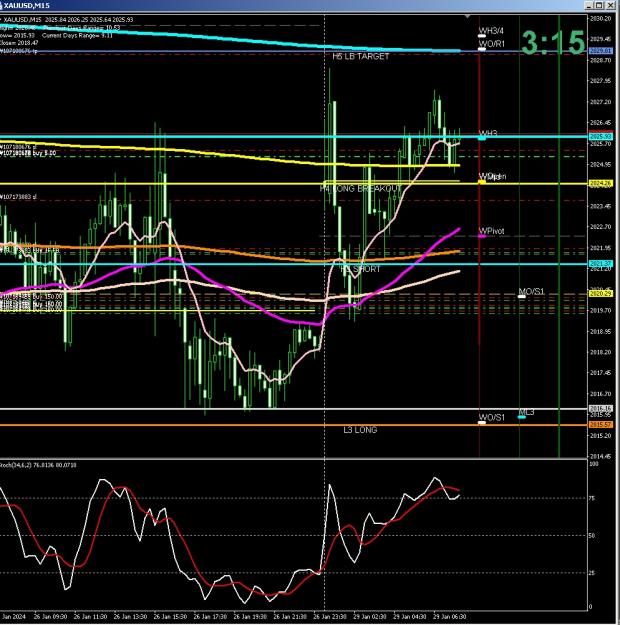Image resolution: width=620 pixels, height=625 pixels.
Task: Click the stochastic 75 level scale value
Action: tap(592, 498)
